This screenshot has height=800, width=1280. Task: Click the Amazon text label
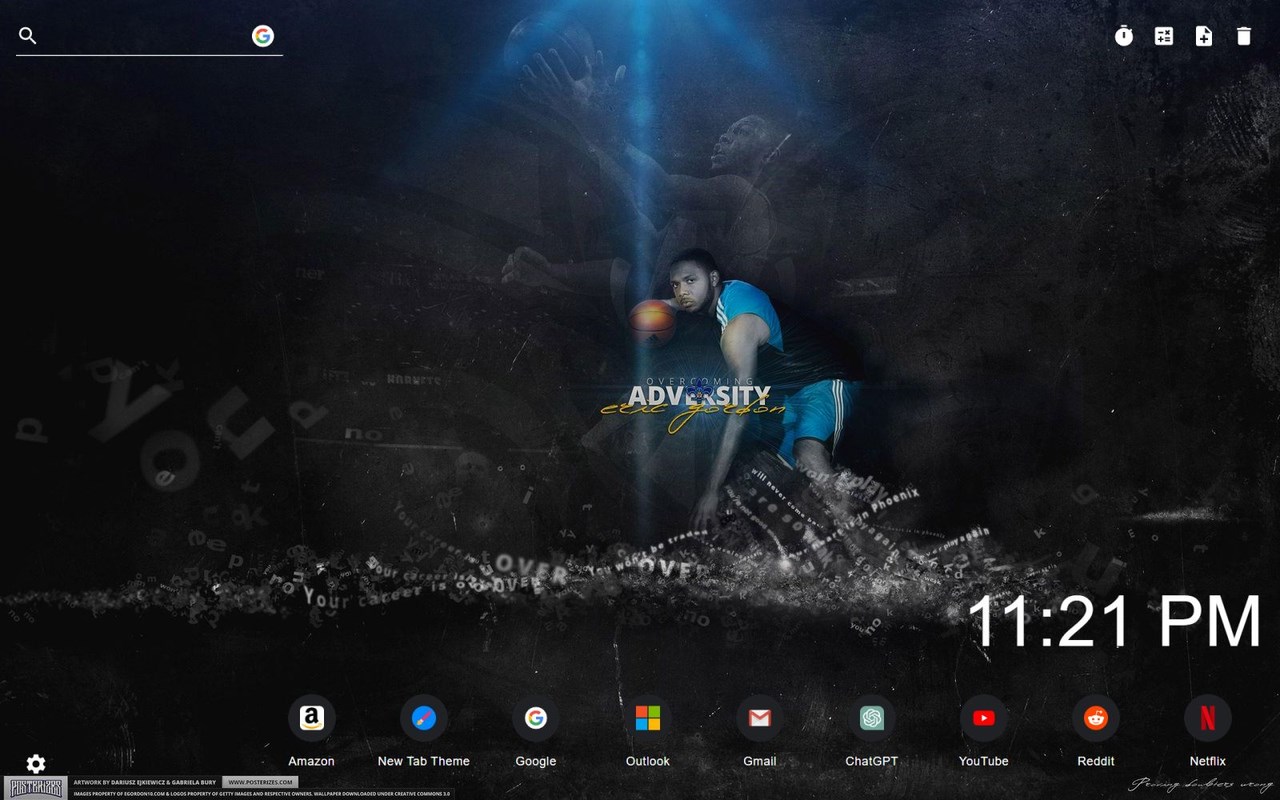[x=312, y=761]
